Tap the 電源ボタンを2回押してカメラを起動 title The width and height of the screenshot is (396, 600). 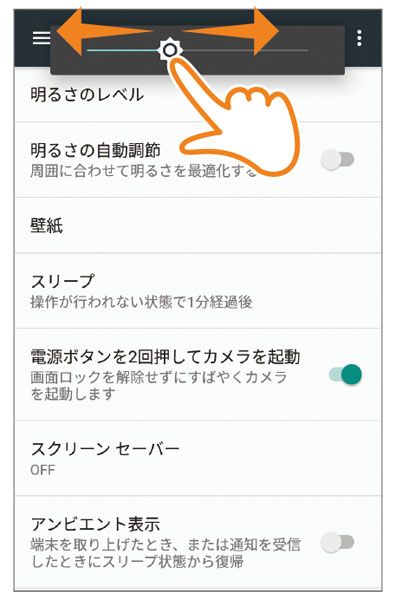(x=165, y=356)
